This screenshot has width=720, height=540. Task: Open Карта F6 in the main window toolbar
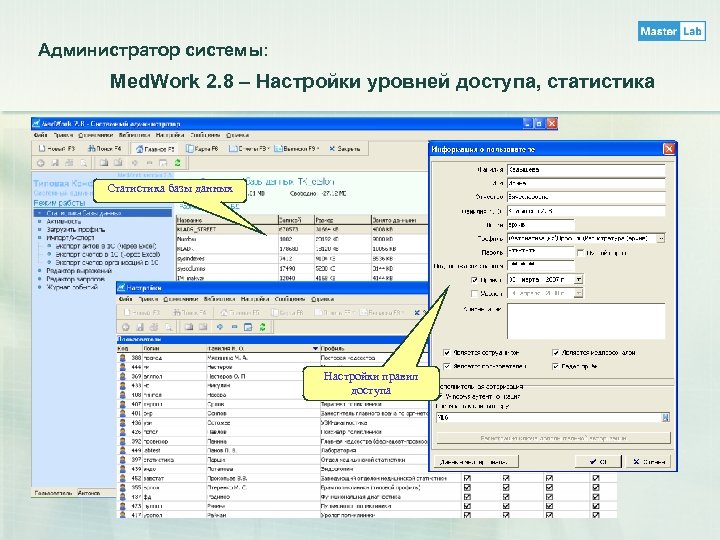coord(202,149)
